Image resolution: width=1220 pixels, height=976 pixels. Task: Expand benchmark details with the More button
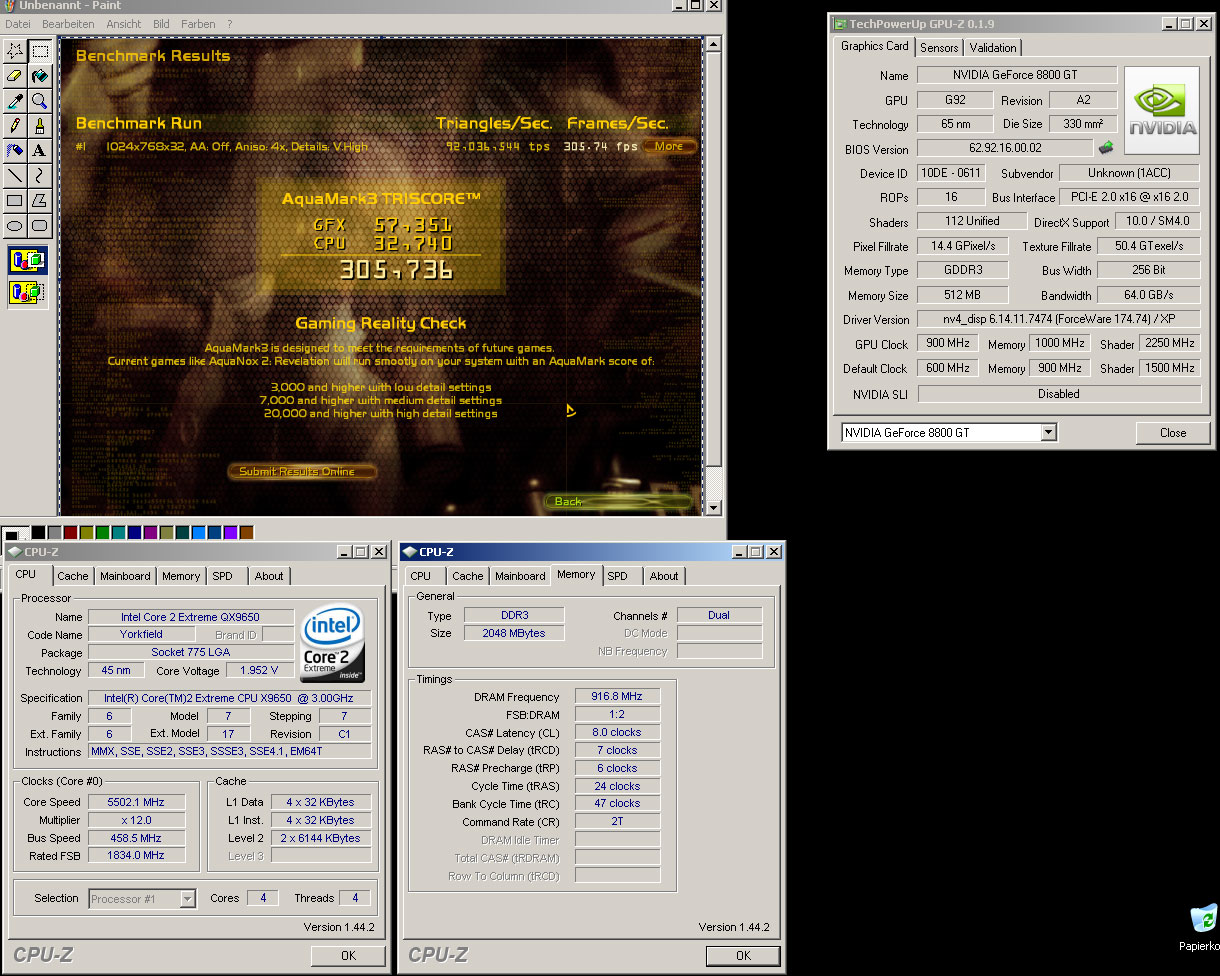(x=669, y=146)
